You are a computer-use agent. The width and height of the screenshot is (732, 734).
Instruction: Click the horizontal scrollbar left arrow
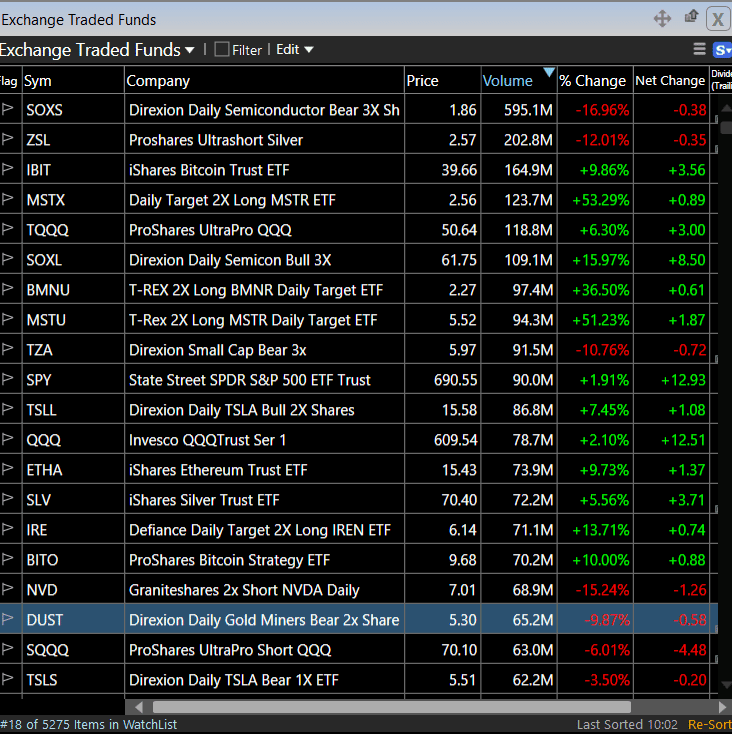pos(139,707)
